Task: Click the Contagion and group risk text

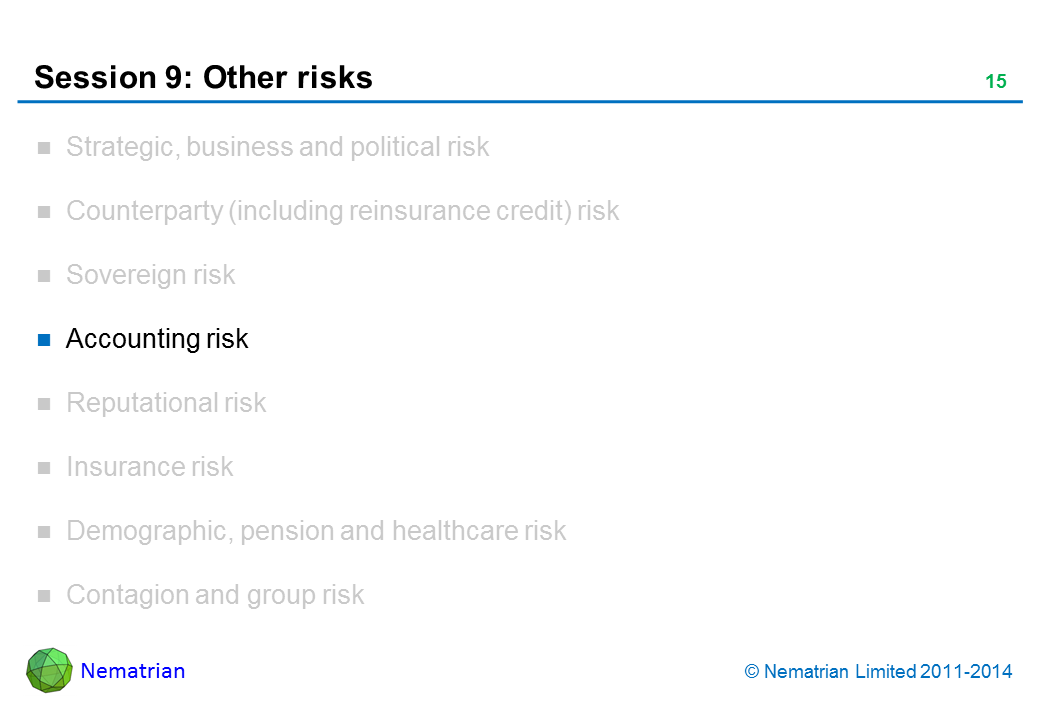Action: (x=215, y=595)
